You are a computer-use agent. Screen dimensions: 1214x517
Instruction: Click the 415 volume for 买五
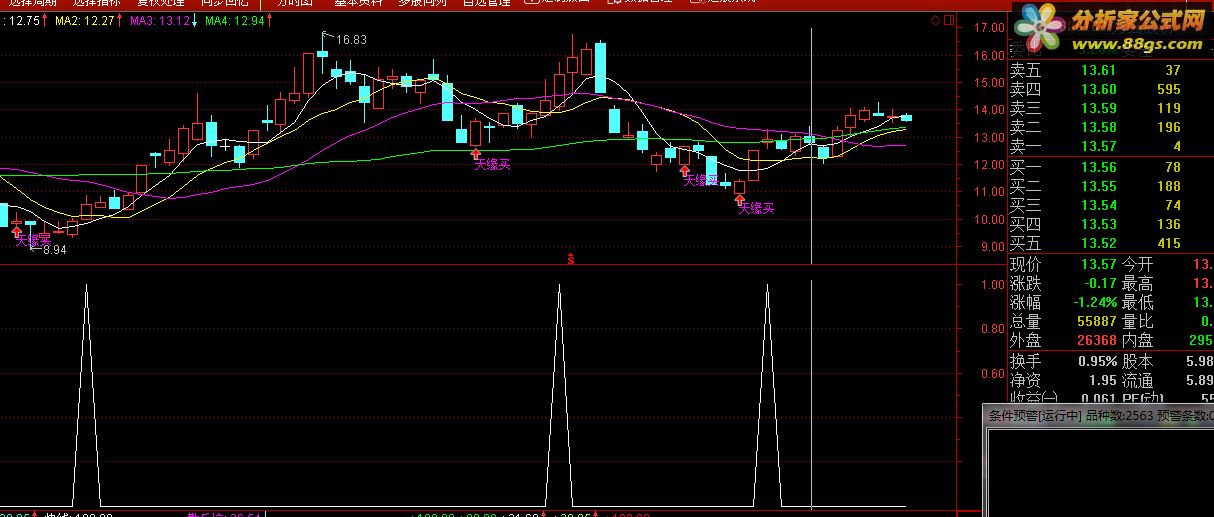1168,243
